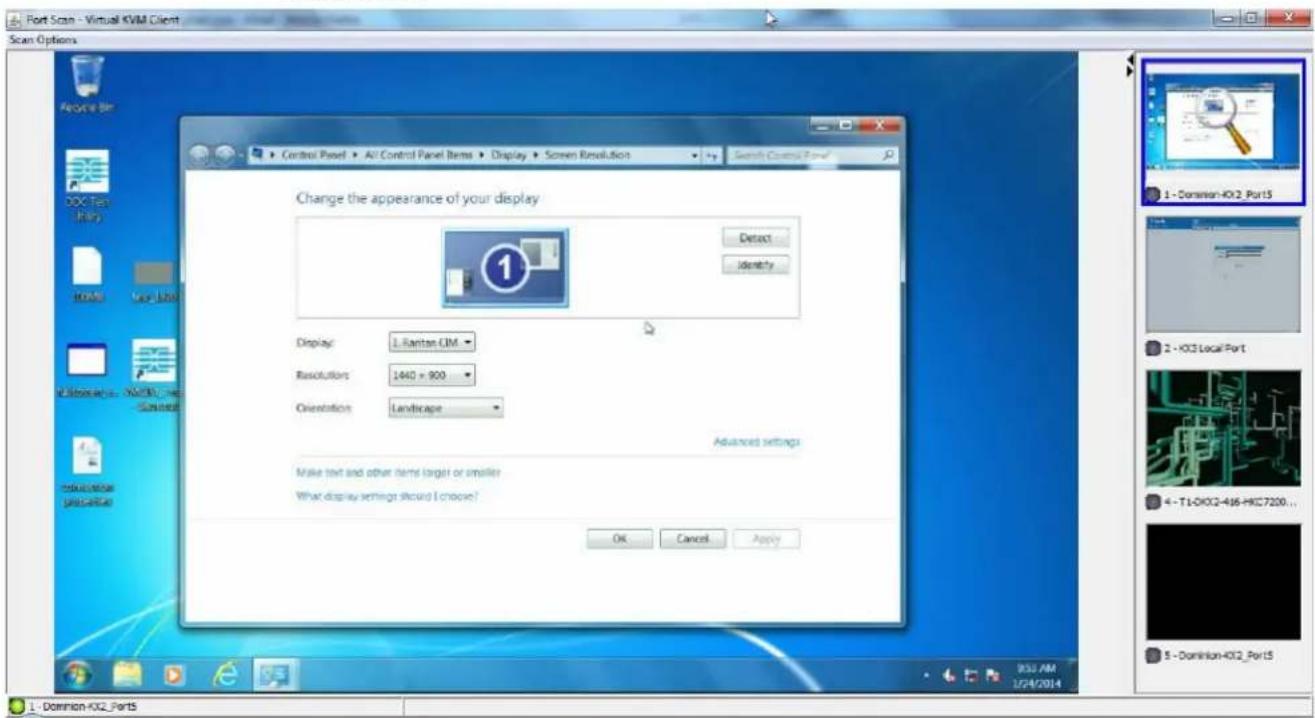Open the Display dropdown showing Raritan CIM
The width and height of the screenshot is (1315, 718).
pyautogui.click(x=431, y=342)
